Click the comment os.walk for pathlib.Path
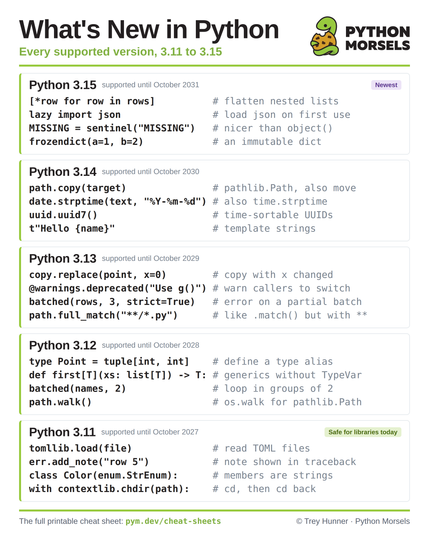Image resolution: width=429 pixels, height=536 pixels. tap(287, 402)
